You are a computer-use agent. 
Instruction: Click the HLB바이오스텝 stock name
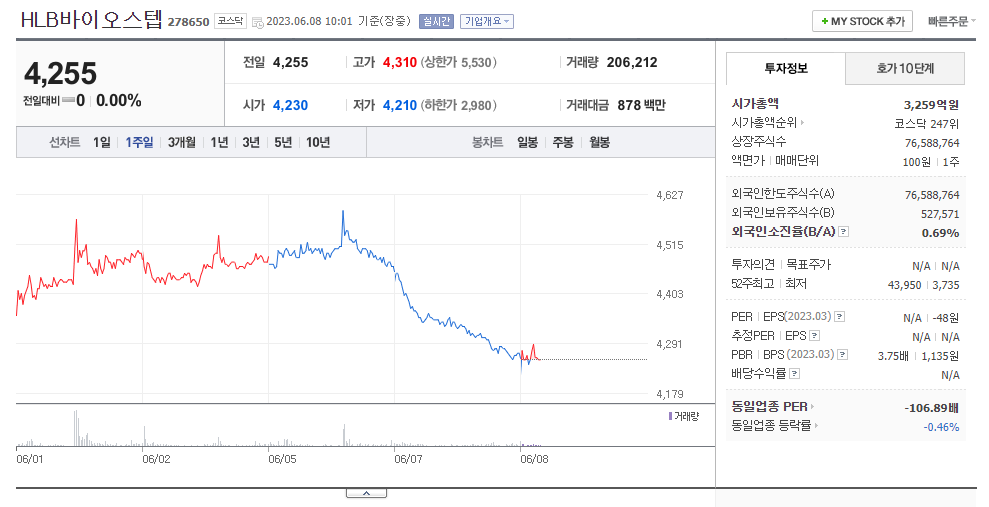(x=91, y=20)
